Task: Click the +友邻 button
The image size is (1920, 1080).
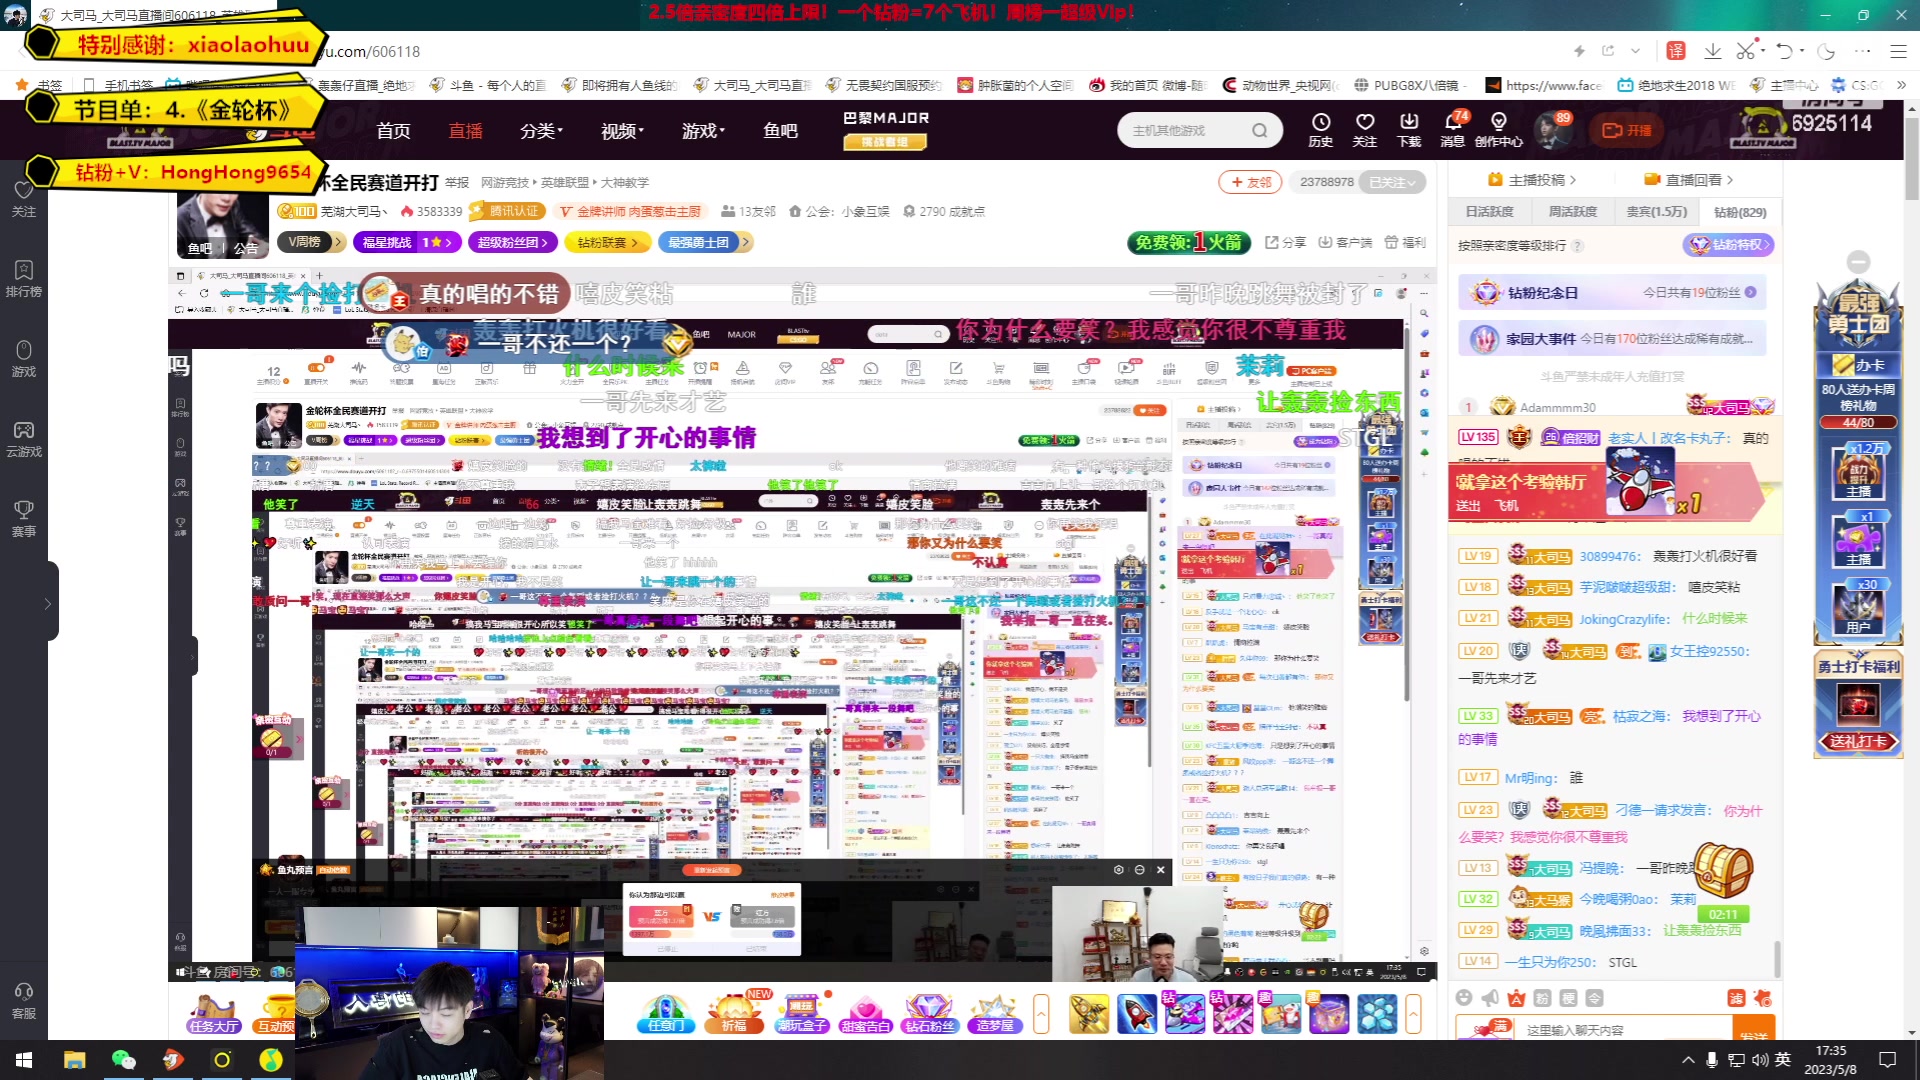Action: [1250, 182]
